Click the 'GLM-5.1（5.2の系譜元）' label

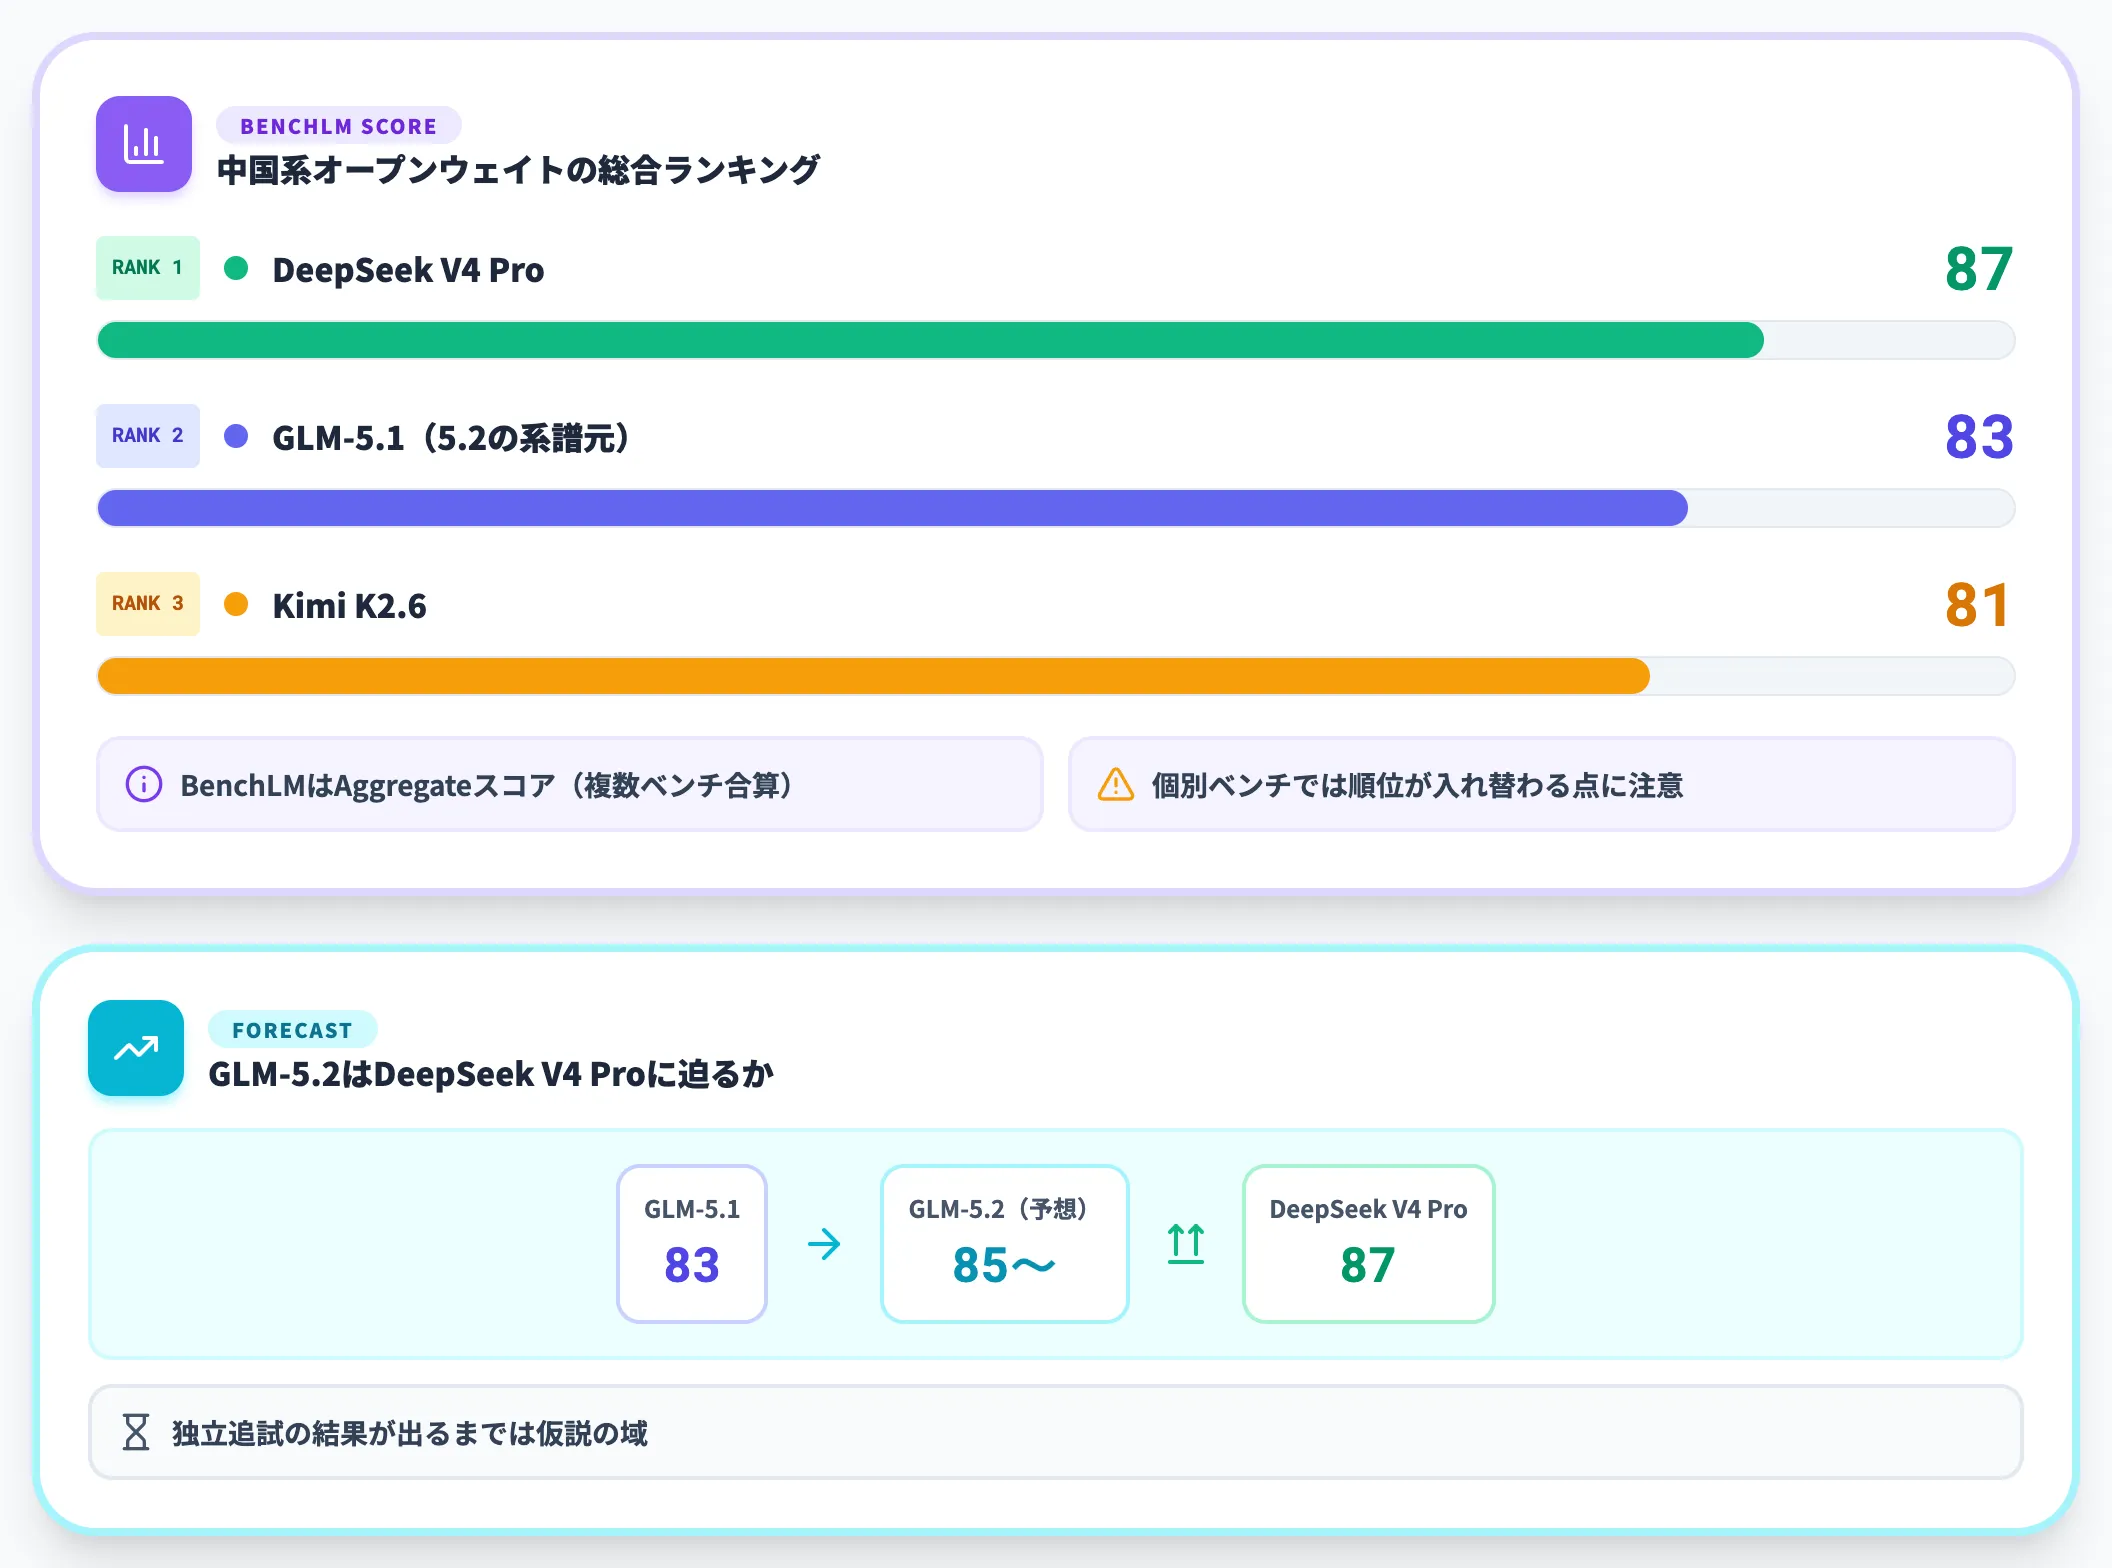(451, 438)
